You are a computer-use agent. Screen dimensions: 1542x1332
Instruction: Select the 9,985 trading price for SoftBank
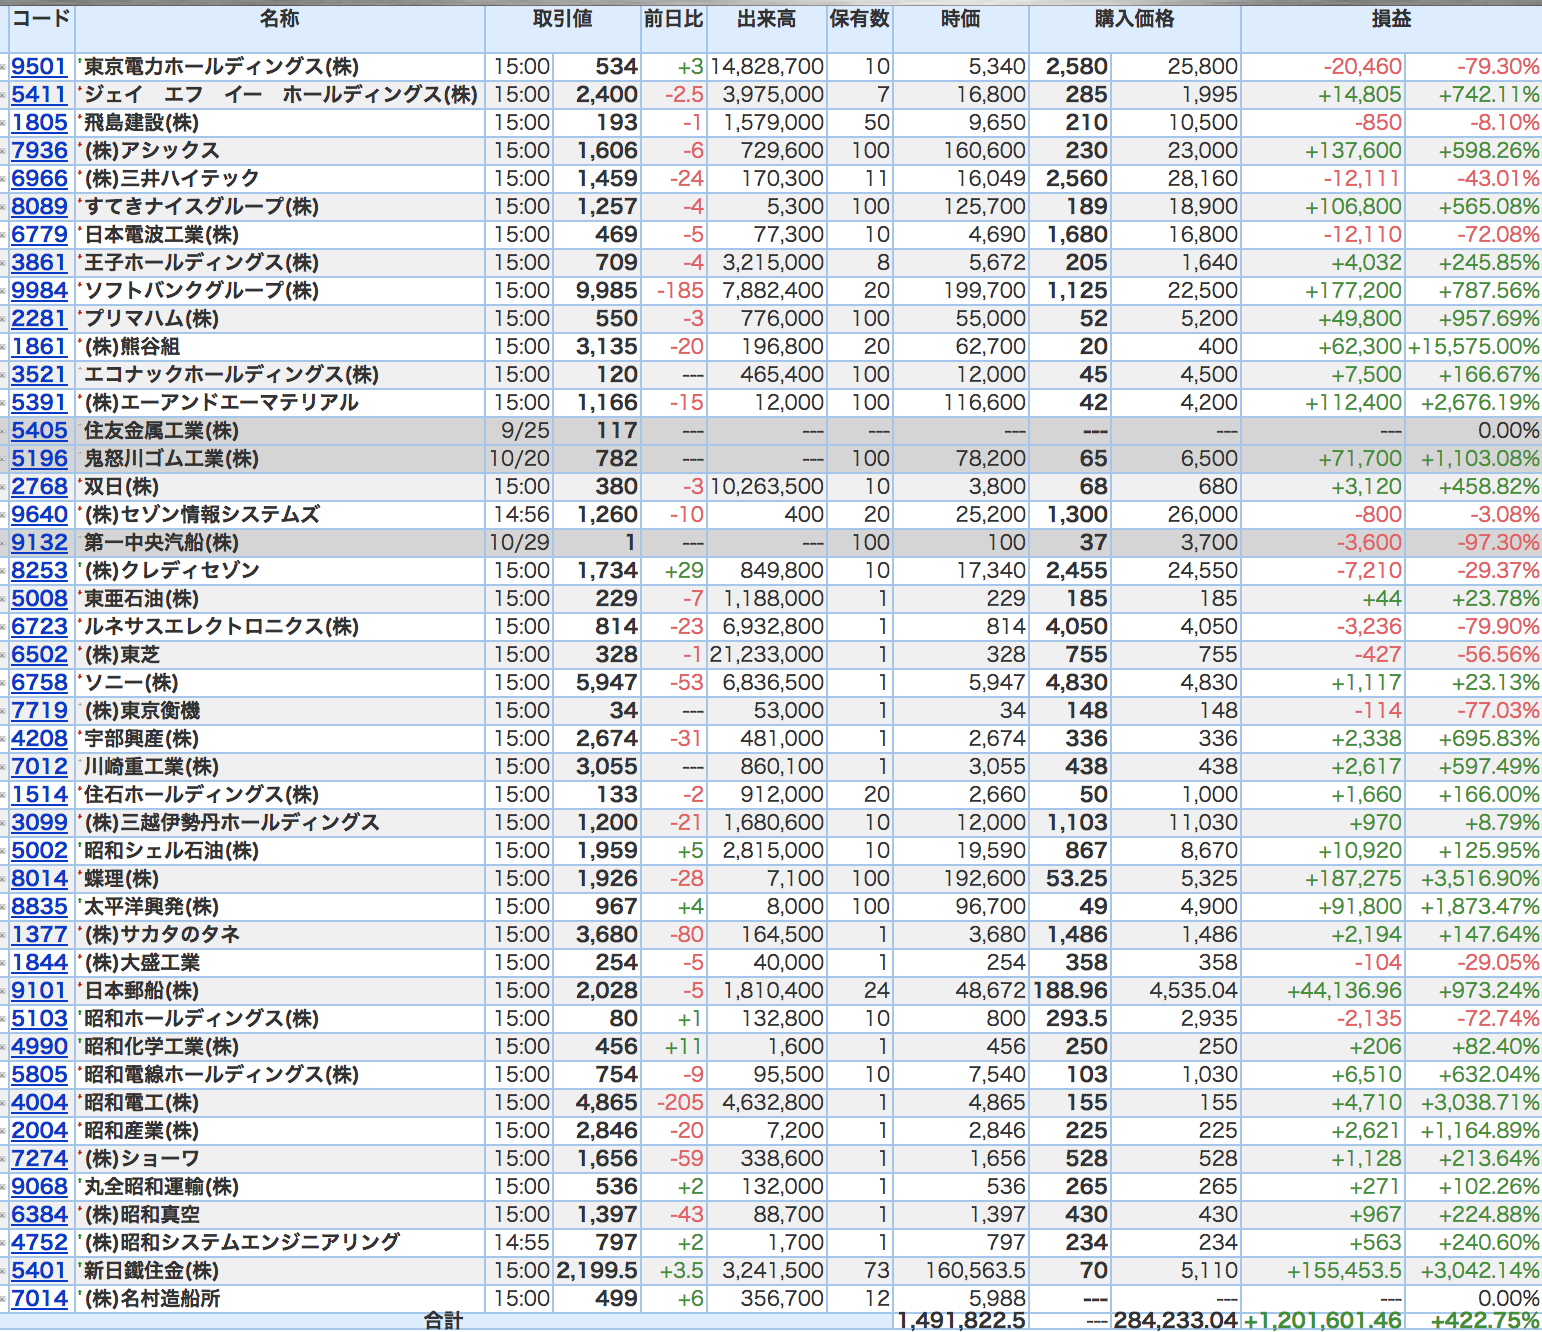click(607, 290)
